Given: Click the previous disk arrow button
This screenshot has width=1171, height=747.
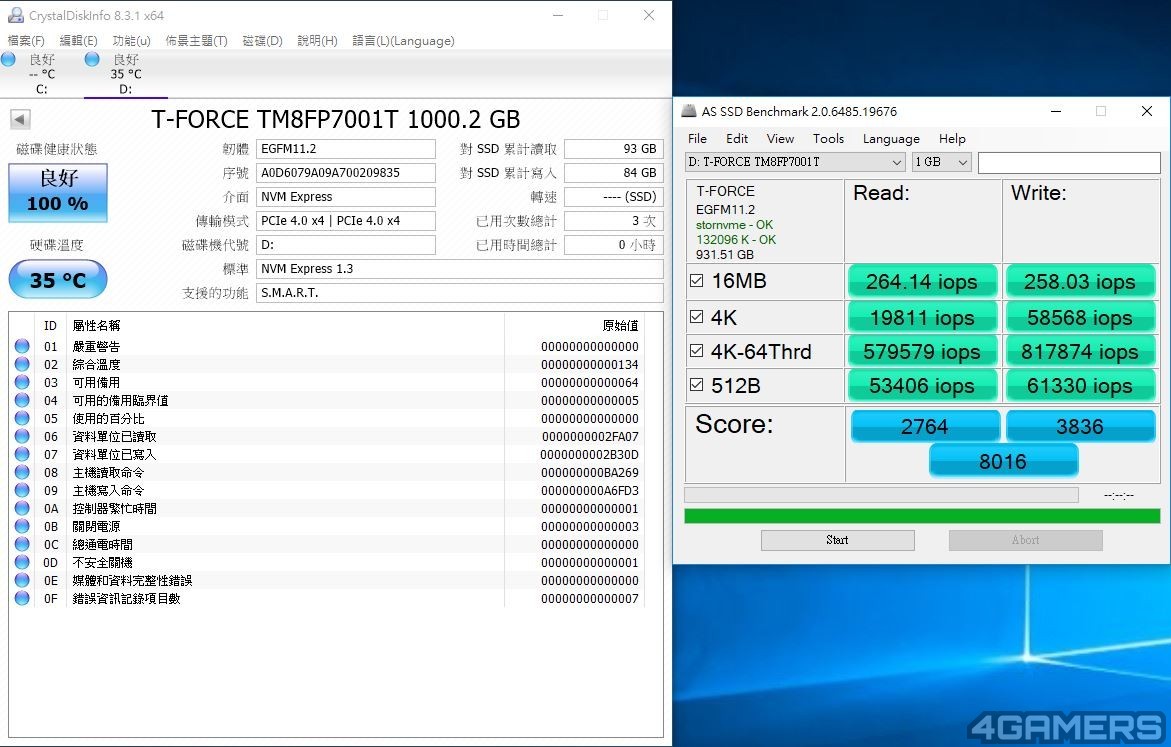Looking at the screenshot, I should tap(20, 119).
